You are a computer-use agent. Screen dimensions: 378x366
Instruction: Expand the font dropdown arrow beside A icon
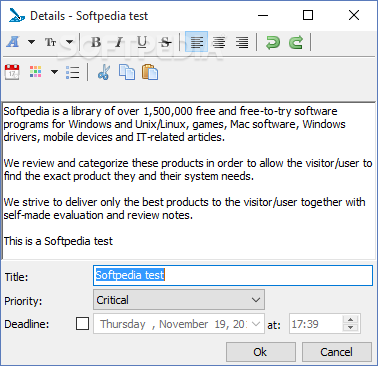(31, 42)
